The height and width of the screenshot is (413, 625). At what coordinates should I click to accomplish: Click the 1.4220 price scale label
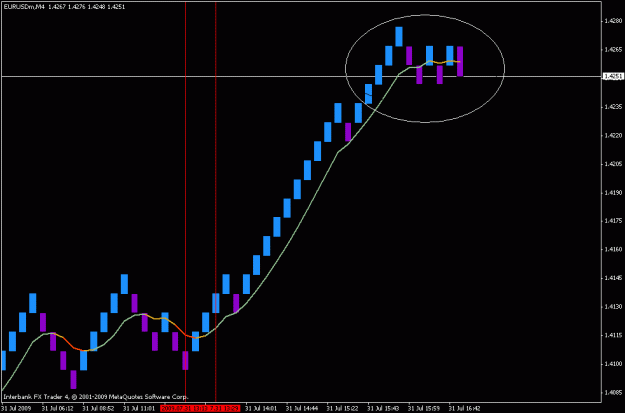tap(613, 136)
